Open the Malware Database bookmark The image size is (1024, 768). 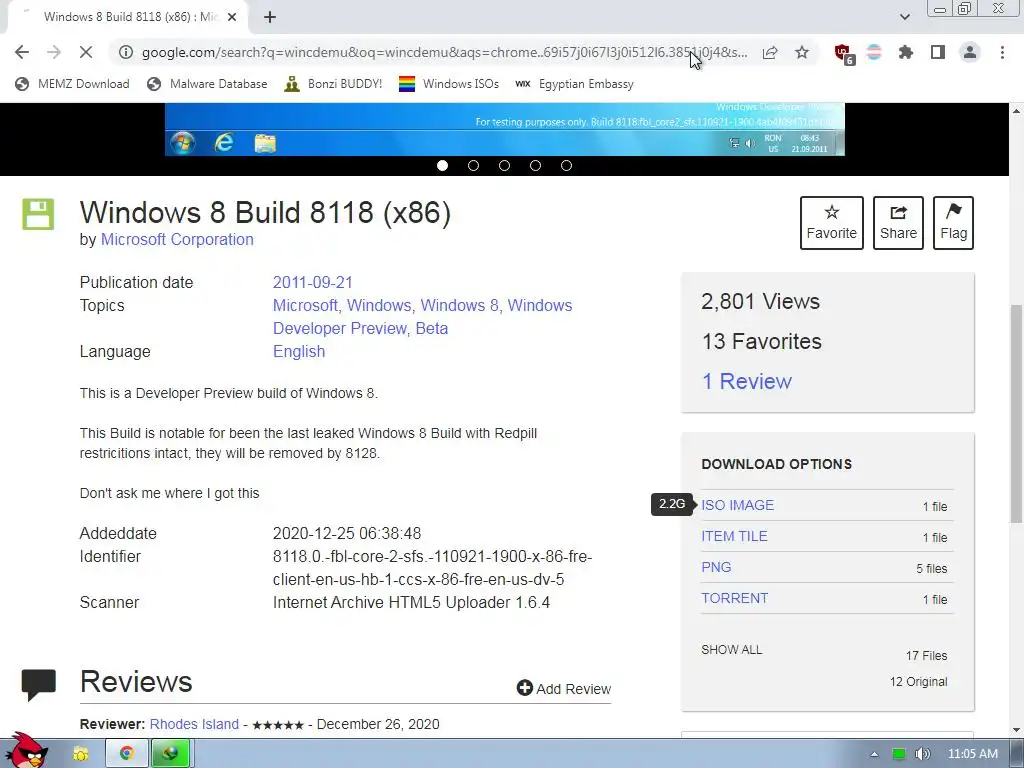point(207,84)
